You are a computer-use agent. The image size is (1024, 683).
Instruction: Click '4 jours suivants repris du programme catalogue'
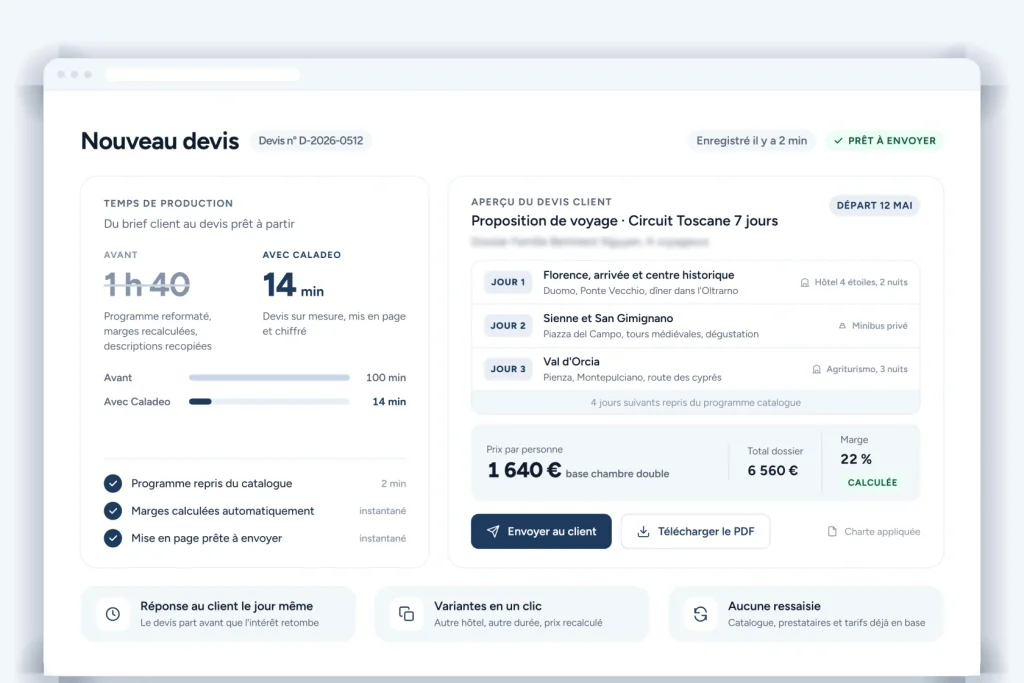pyautogui.click(x=696, y=402)
